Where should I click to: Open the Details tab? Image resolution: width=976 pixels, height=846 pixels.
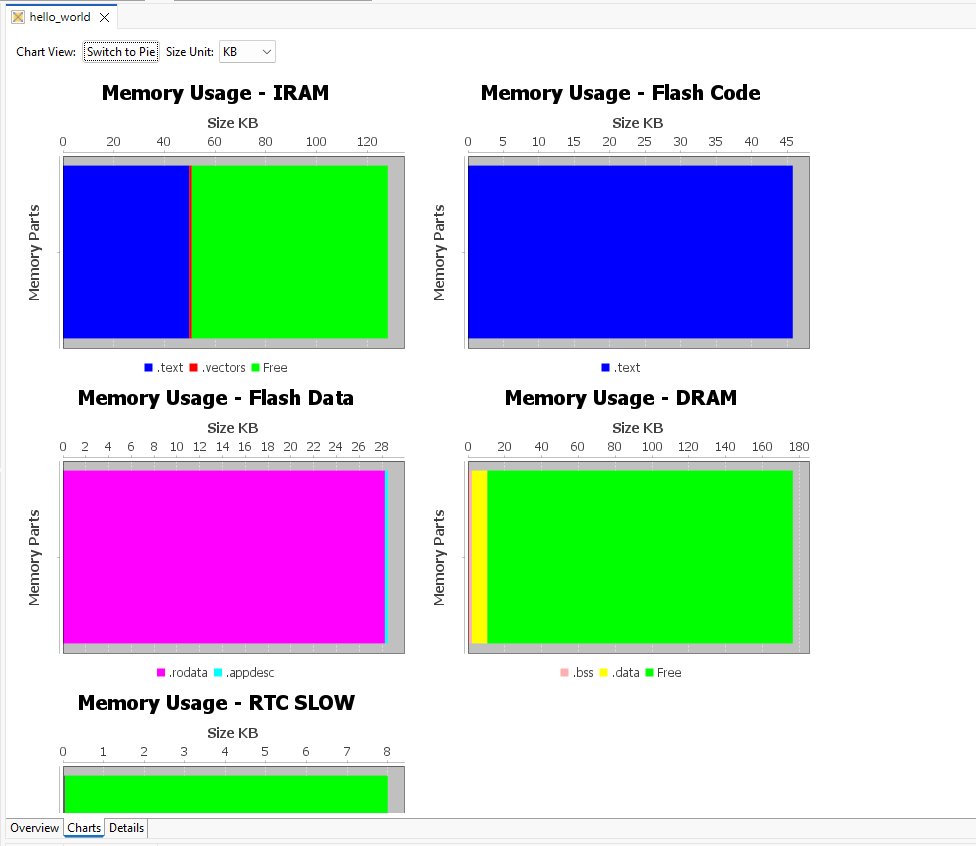[x=126, y=828]
